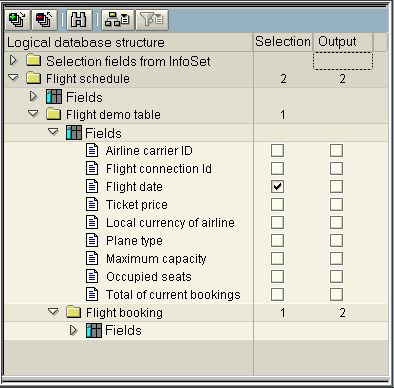Screen dimensions: 394x388
Task: Collapse the Flight booking node
Action: (53, 312)
